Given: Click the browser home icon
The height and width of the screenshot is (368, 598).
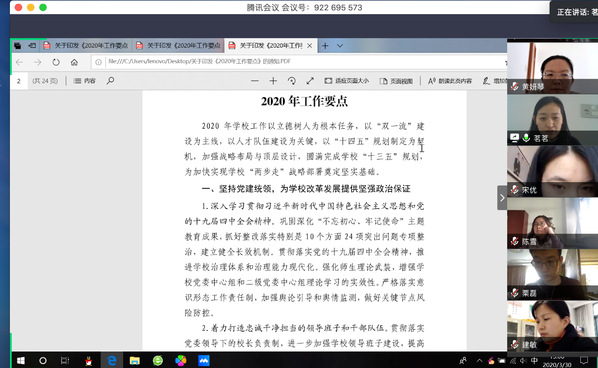Looking at the screenshot, I should 74,62.
